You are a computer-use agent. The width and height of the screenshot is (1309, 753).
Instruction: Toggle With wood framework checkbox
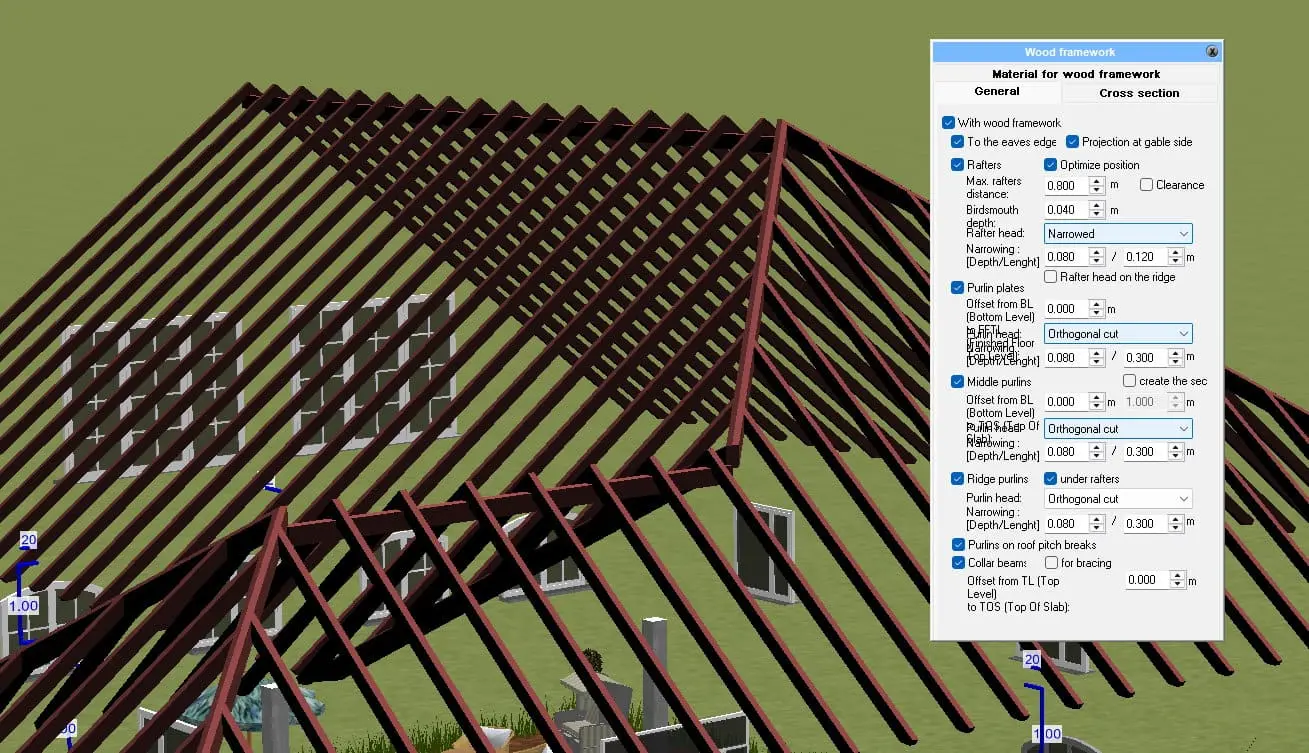(x=948, y=123)
